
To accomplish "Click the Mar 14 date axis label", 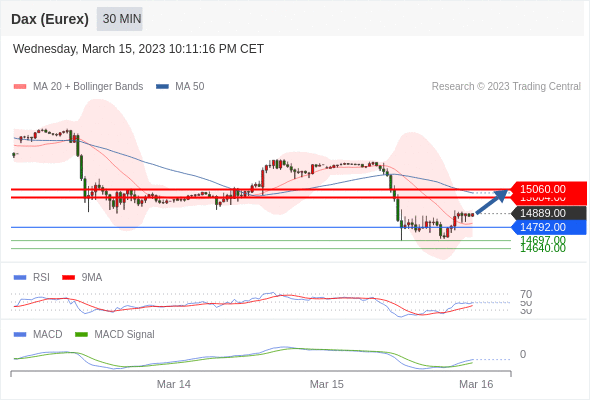I will (174, 384).
